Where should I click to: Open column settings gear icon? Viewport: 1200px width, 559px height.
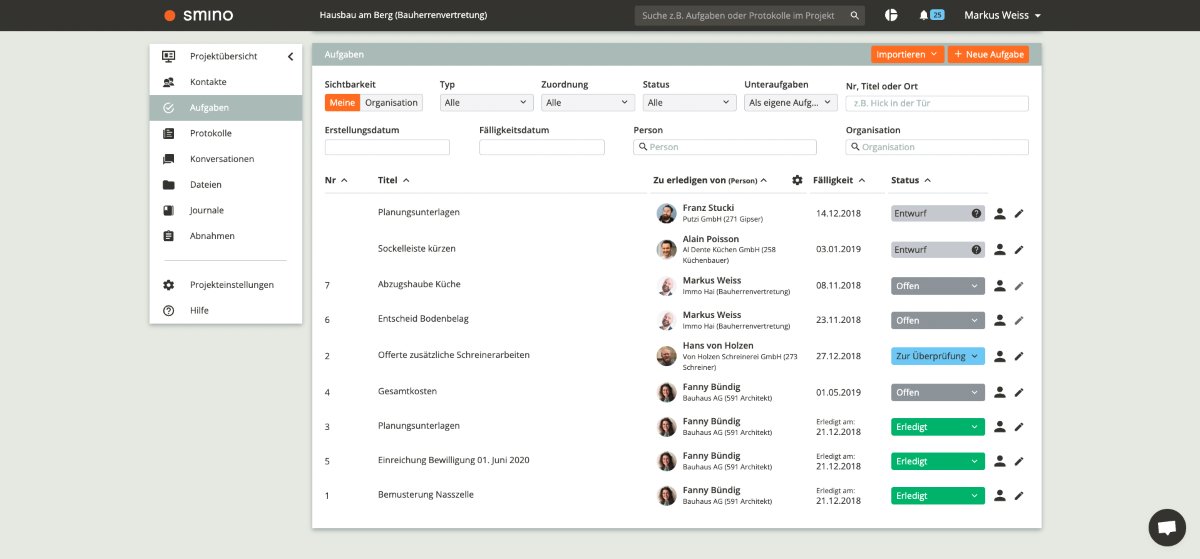(797, 180)
